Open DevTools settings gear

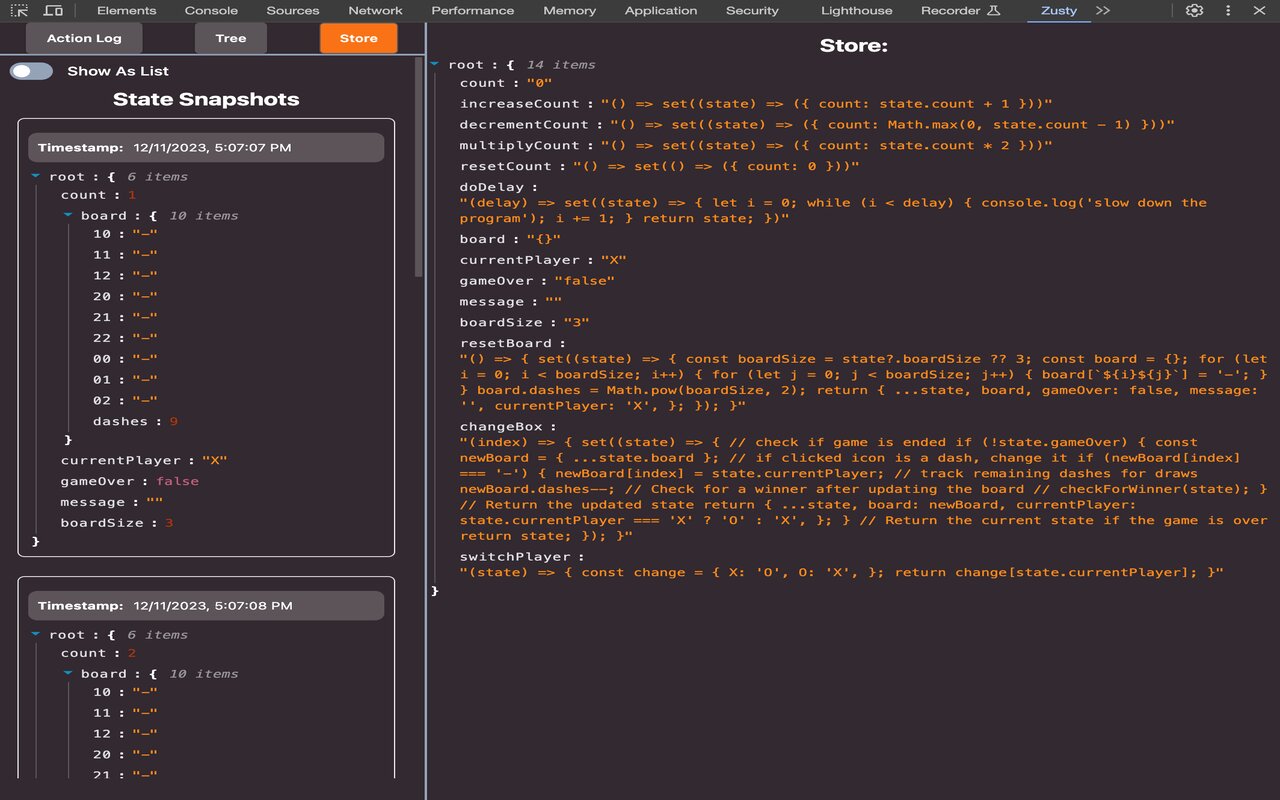(x=1194, y=10)
